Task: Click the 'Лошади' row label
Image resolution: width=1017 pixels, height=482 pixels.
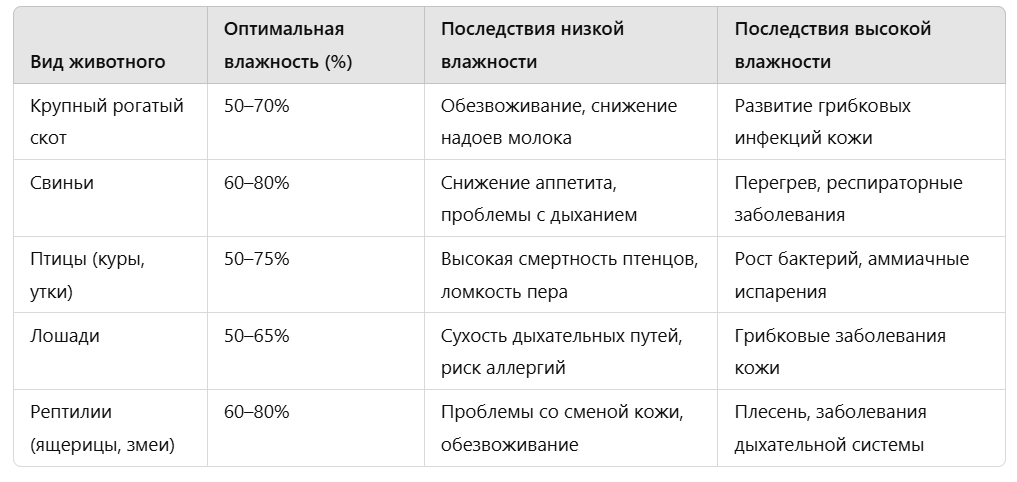Action: point(65,336)
